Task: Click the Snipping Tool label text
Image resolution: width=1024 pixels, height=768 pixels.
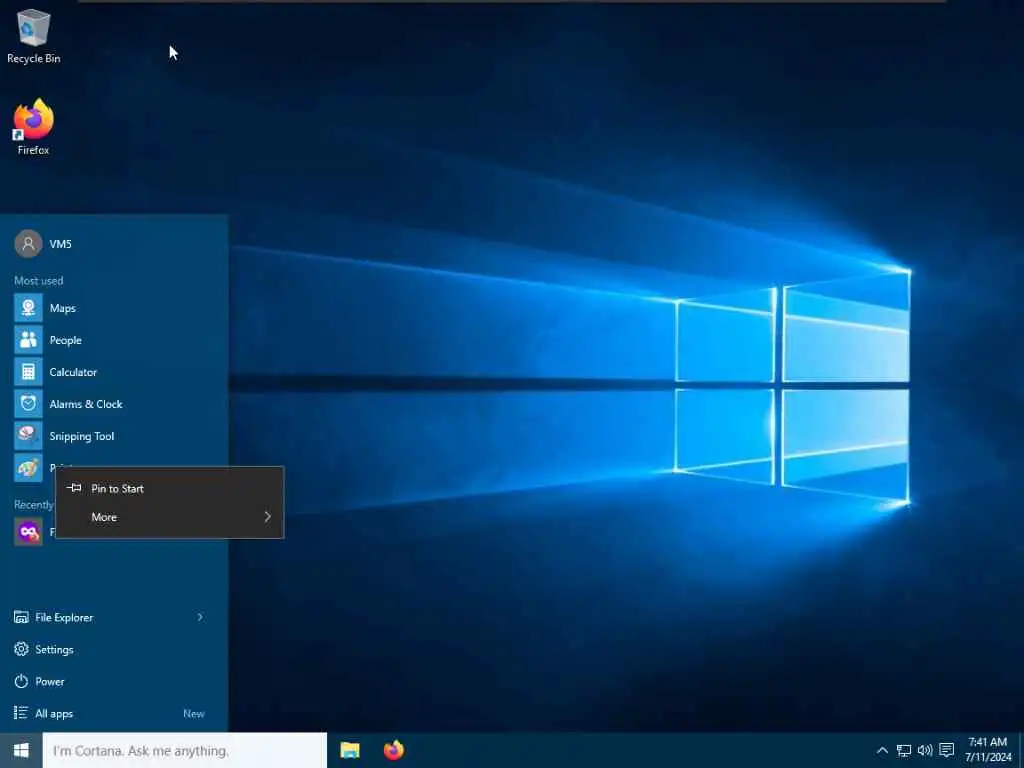Action: pos(82,436)
